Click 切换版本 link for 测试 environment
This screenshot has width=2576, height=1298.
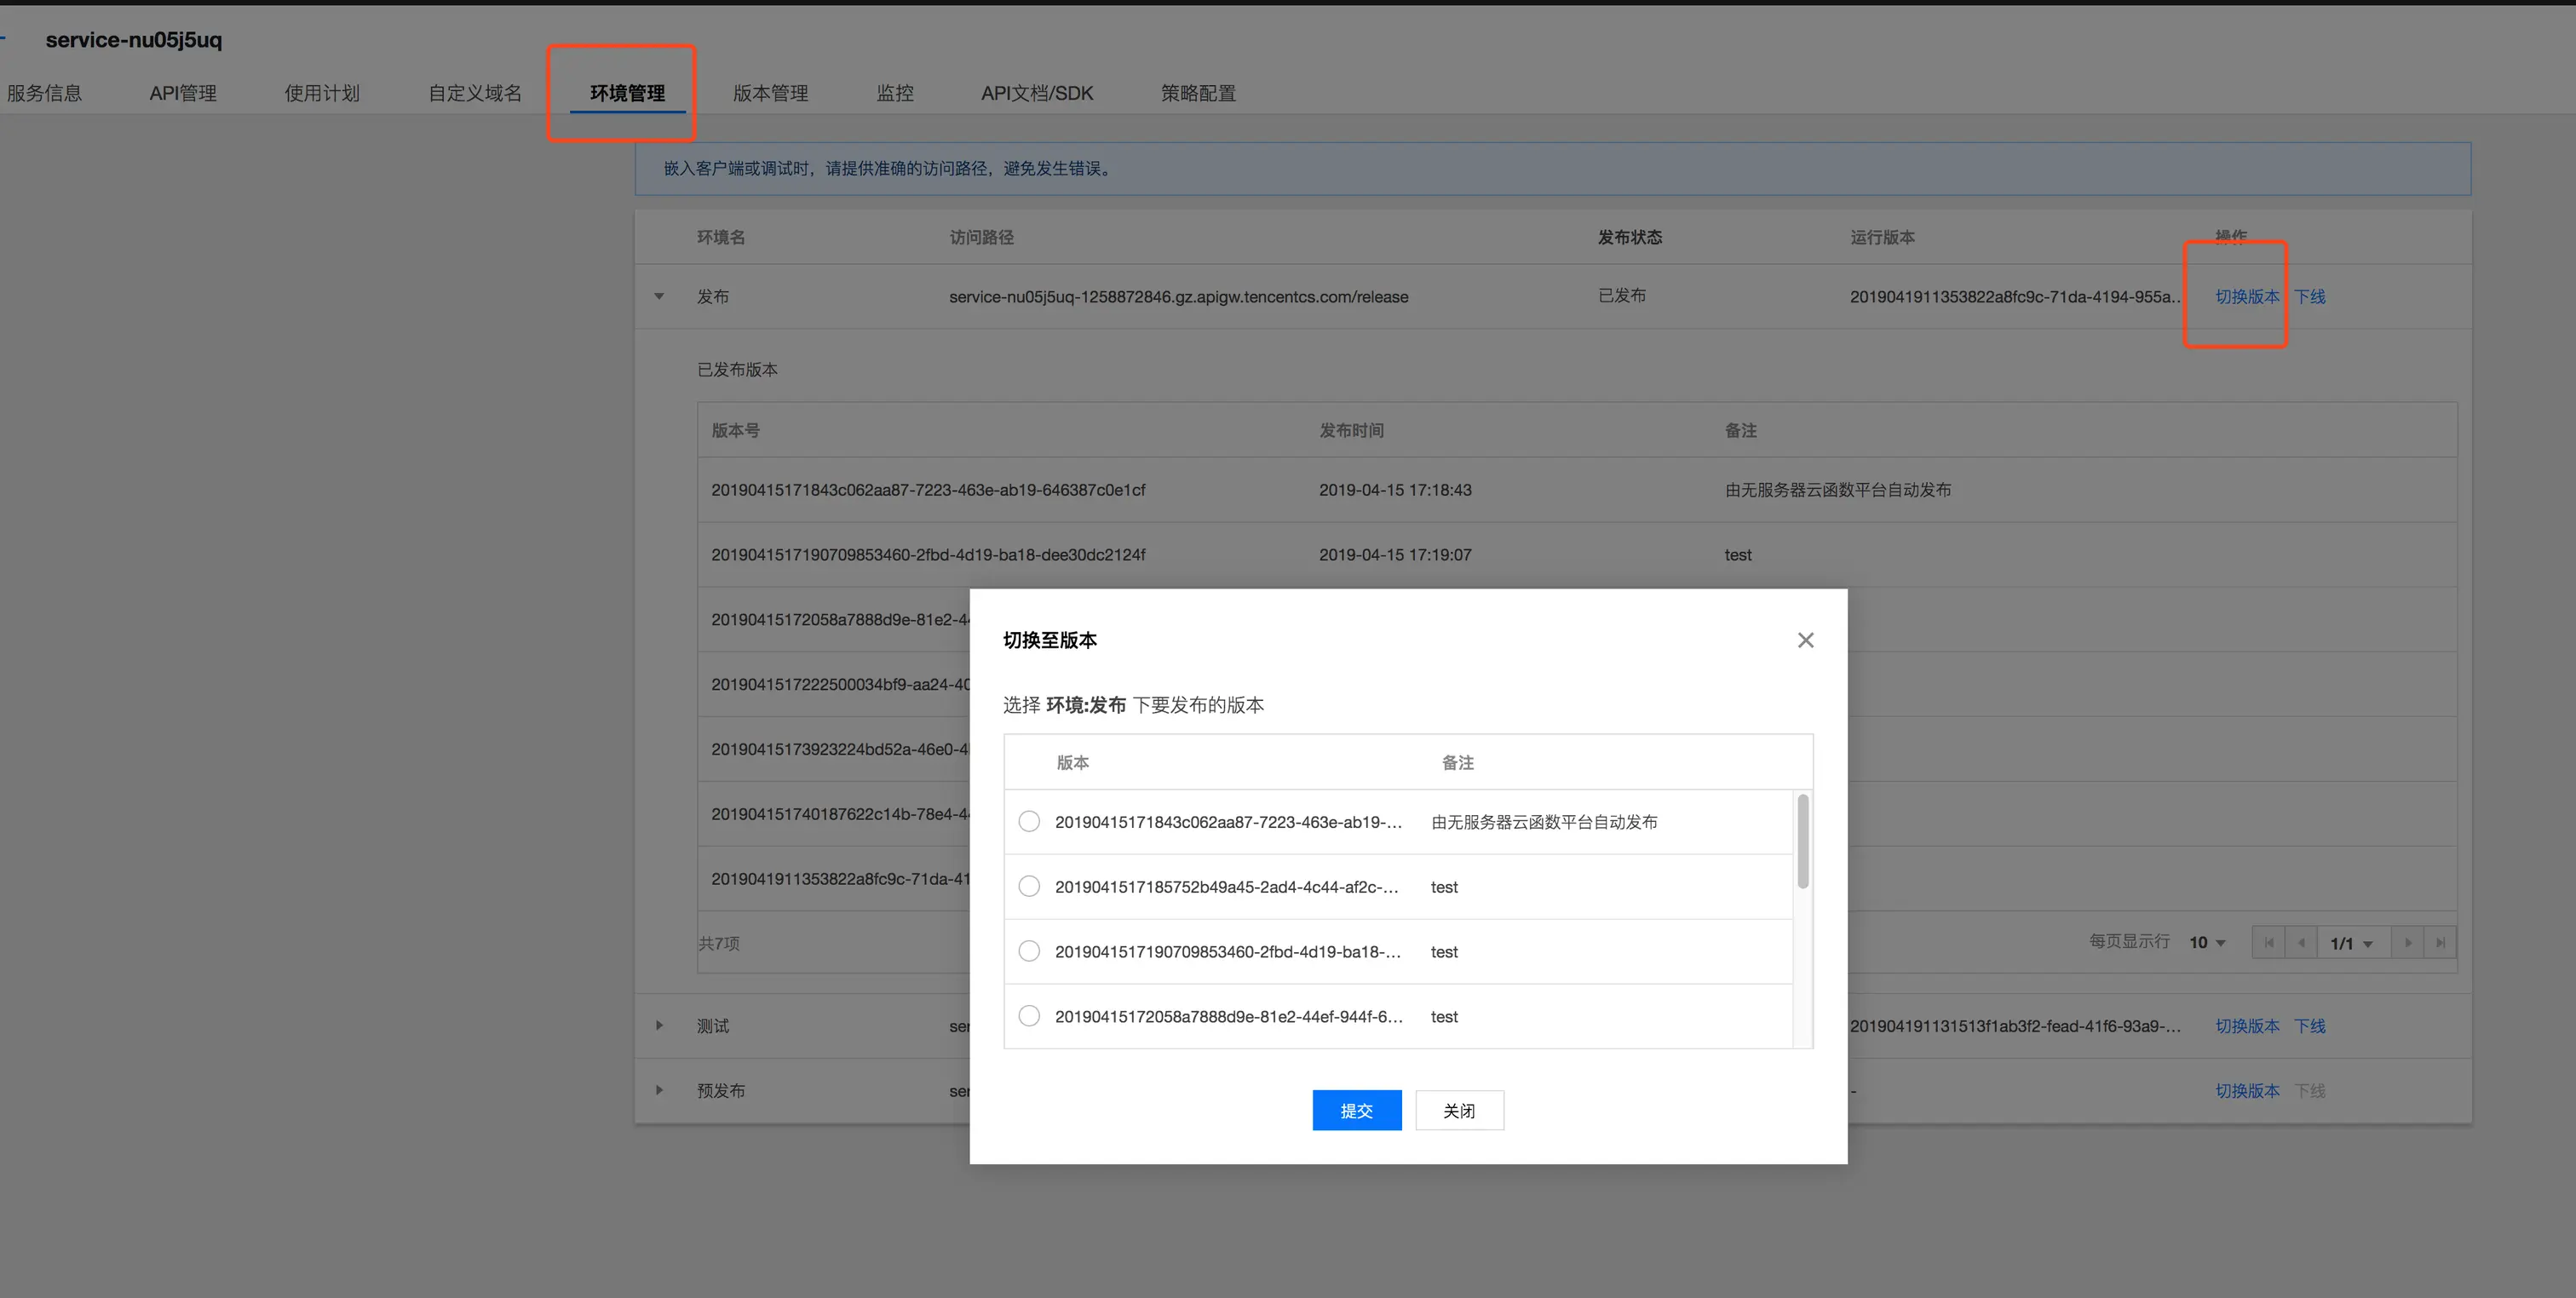click(x=2246, y=1026)
